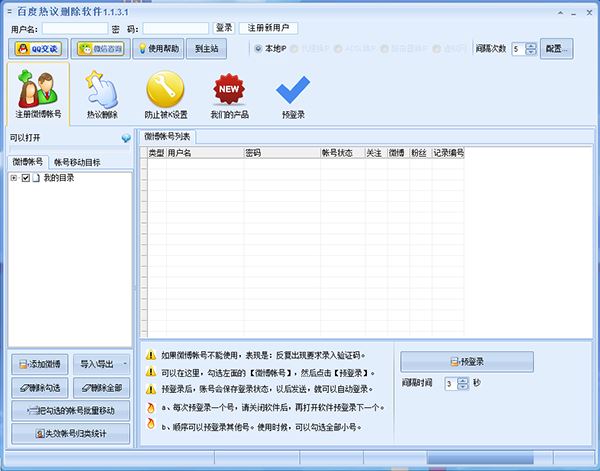Click the 我们的产品 NEW icon
Screen dimensions: 600x471
pos(230,94)
